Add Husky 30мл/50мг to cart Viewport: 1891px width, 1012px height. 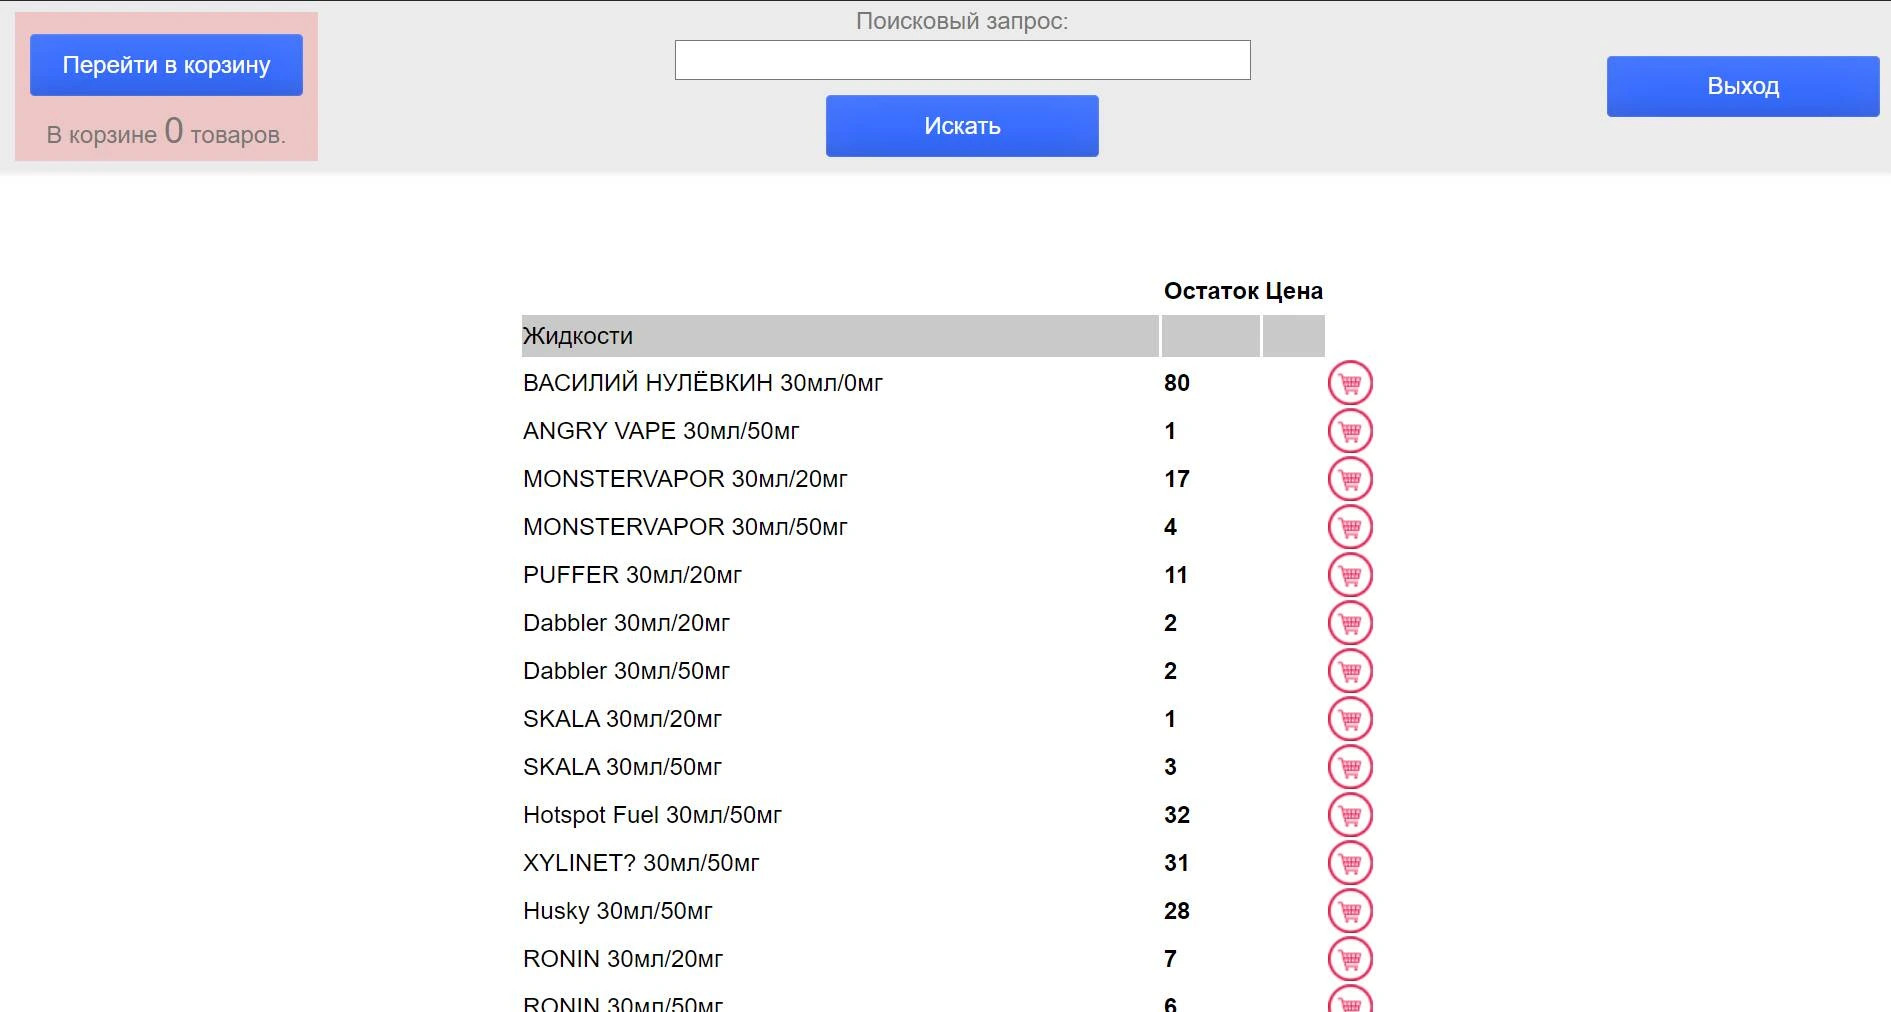coord(1349,911)
